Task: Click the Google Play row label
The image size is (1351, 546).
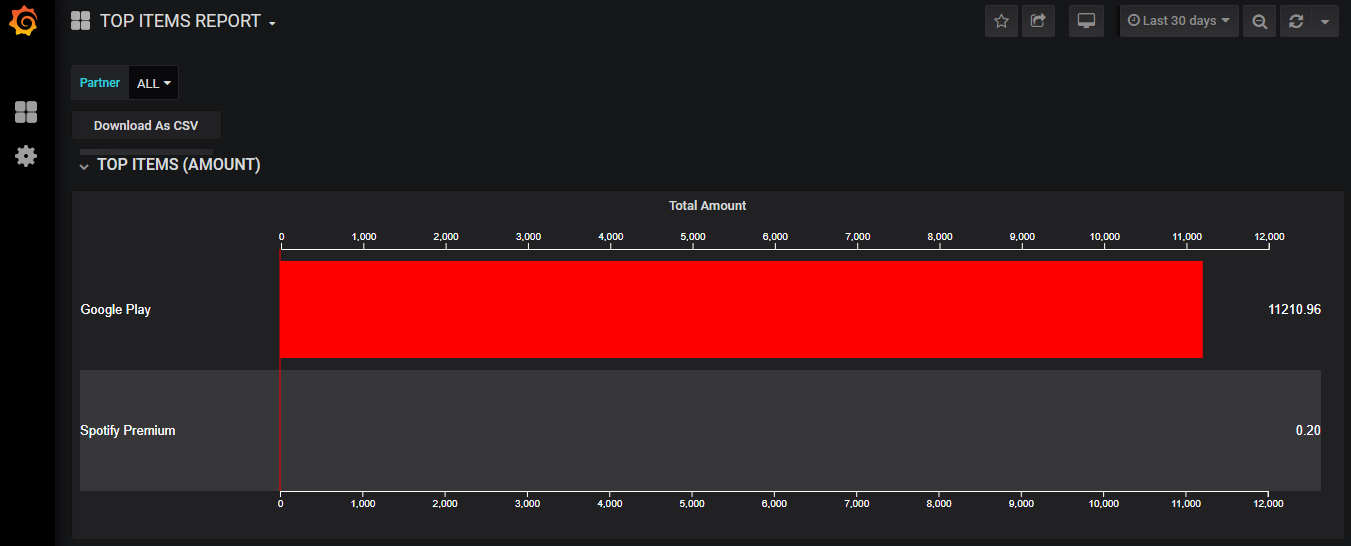Action: click(x=116, y=309)
